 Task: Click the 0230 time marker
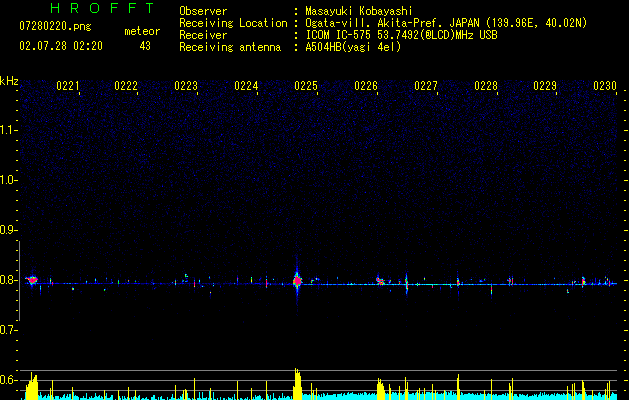[x=605, y=86]
